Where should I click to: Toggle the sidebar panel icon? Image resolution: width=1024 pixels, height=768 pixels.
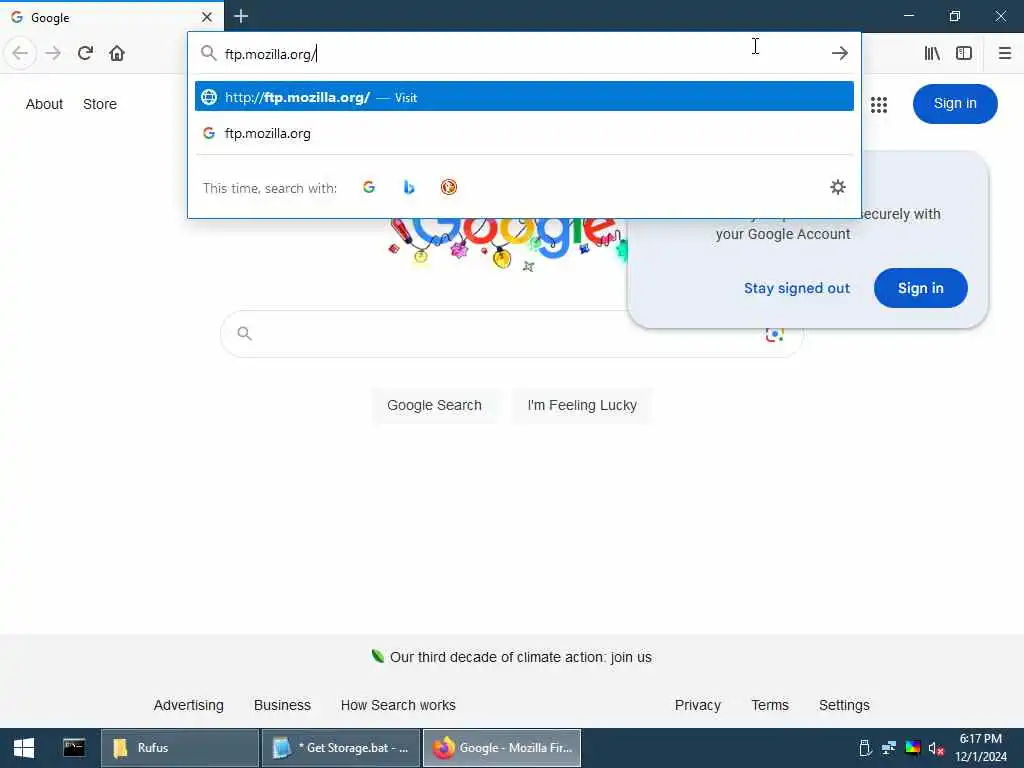click(x=964, y=53)
